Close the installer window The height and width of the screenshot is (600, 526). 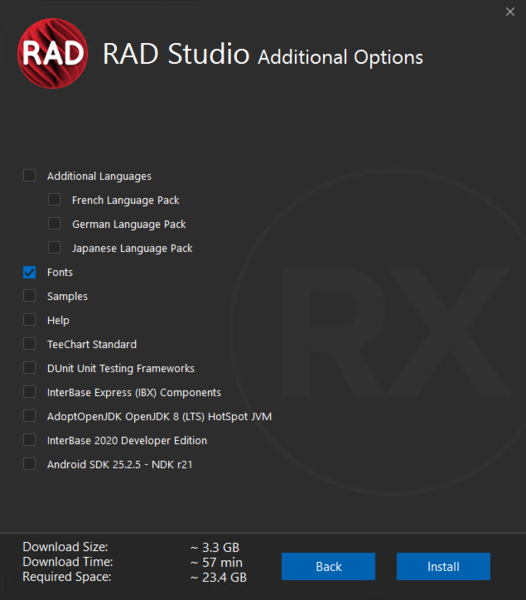pyautogui.click(x=510, y=12)
